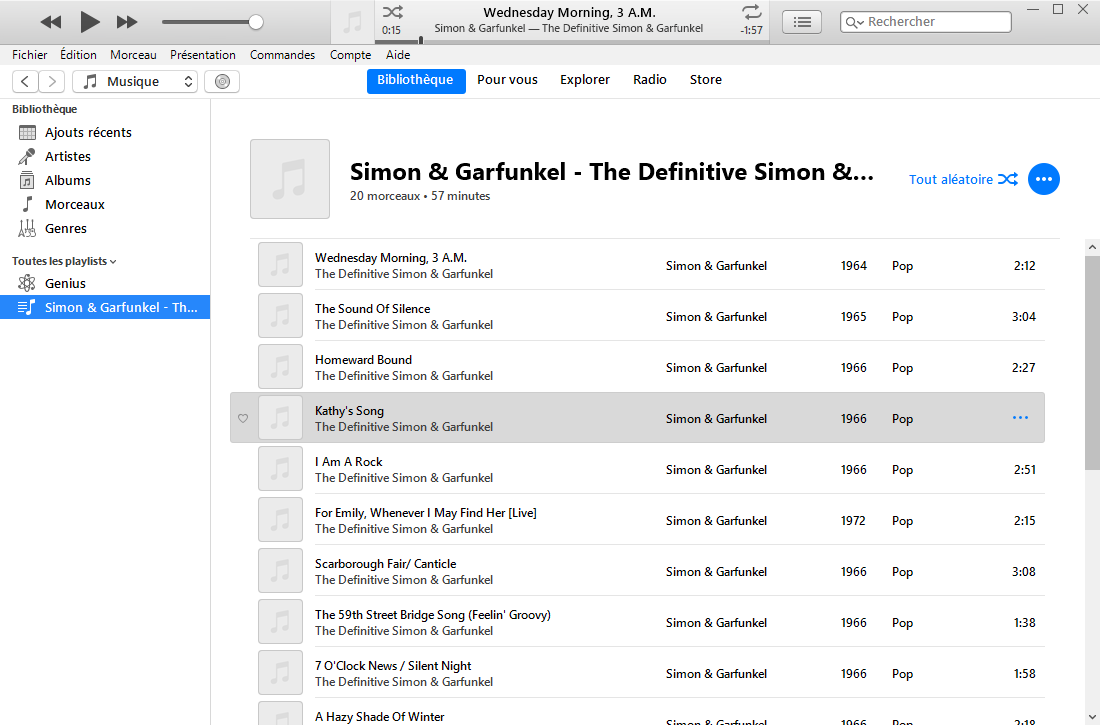Click the magnifier dropdown in search box
This screenshot has width=1100, height=725.
854,22
